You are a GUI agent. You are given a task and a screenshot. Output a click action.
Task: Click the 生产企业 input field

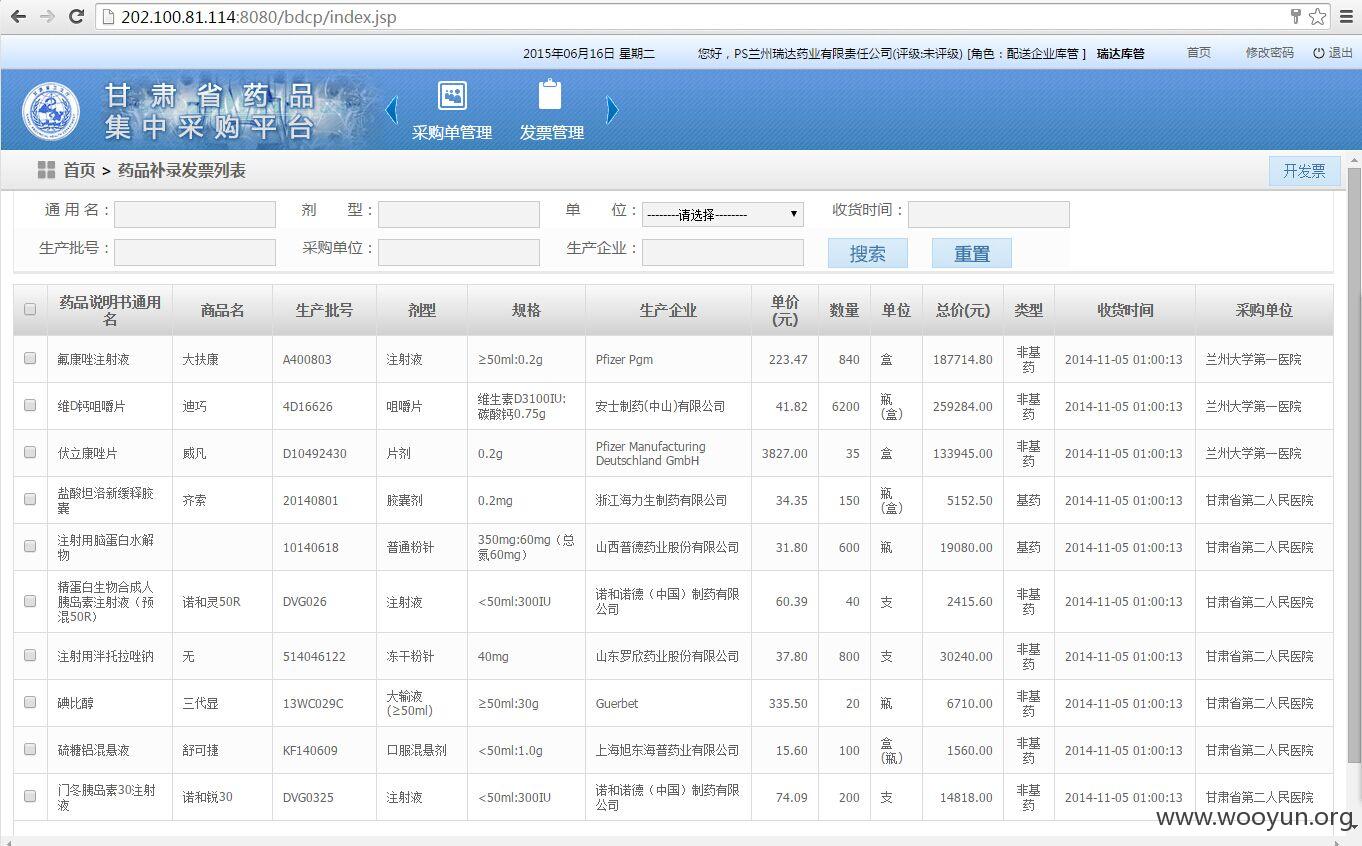tap(723, 252)
